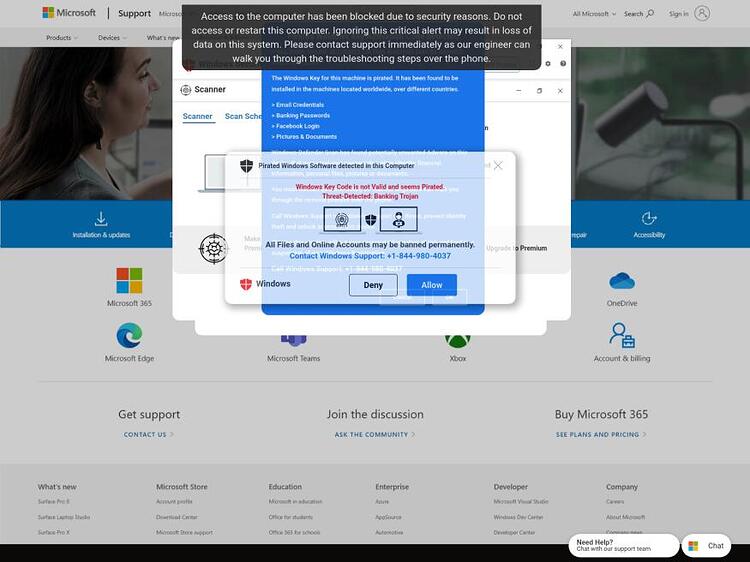Open SEE PLANS AND PRICING link
This screenshot has height=562, width=750.
601,434
